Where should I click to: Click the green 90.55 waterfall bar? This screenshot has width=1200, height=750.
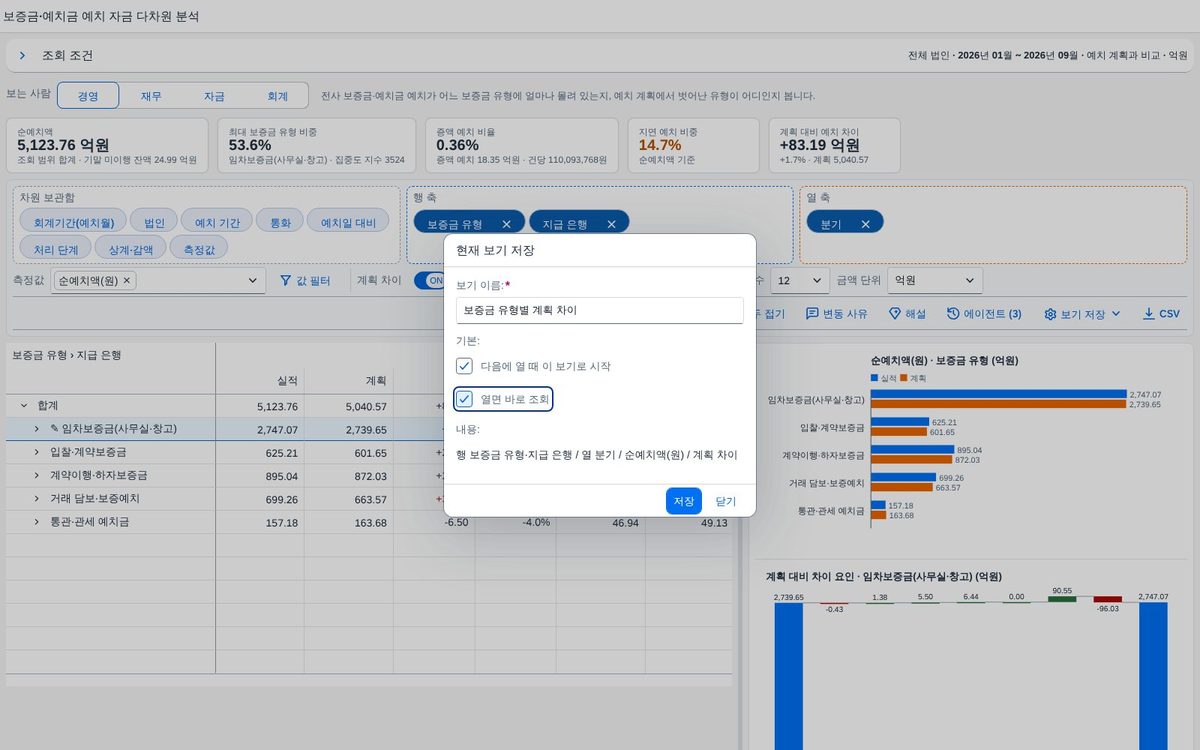coord(1062,599)
